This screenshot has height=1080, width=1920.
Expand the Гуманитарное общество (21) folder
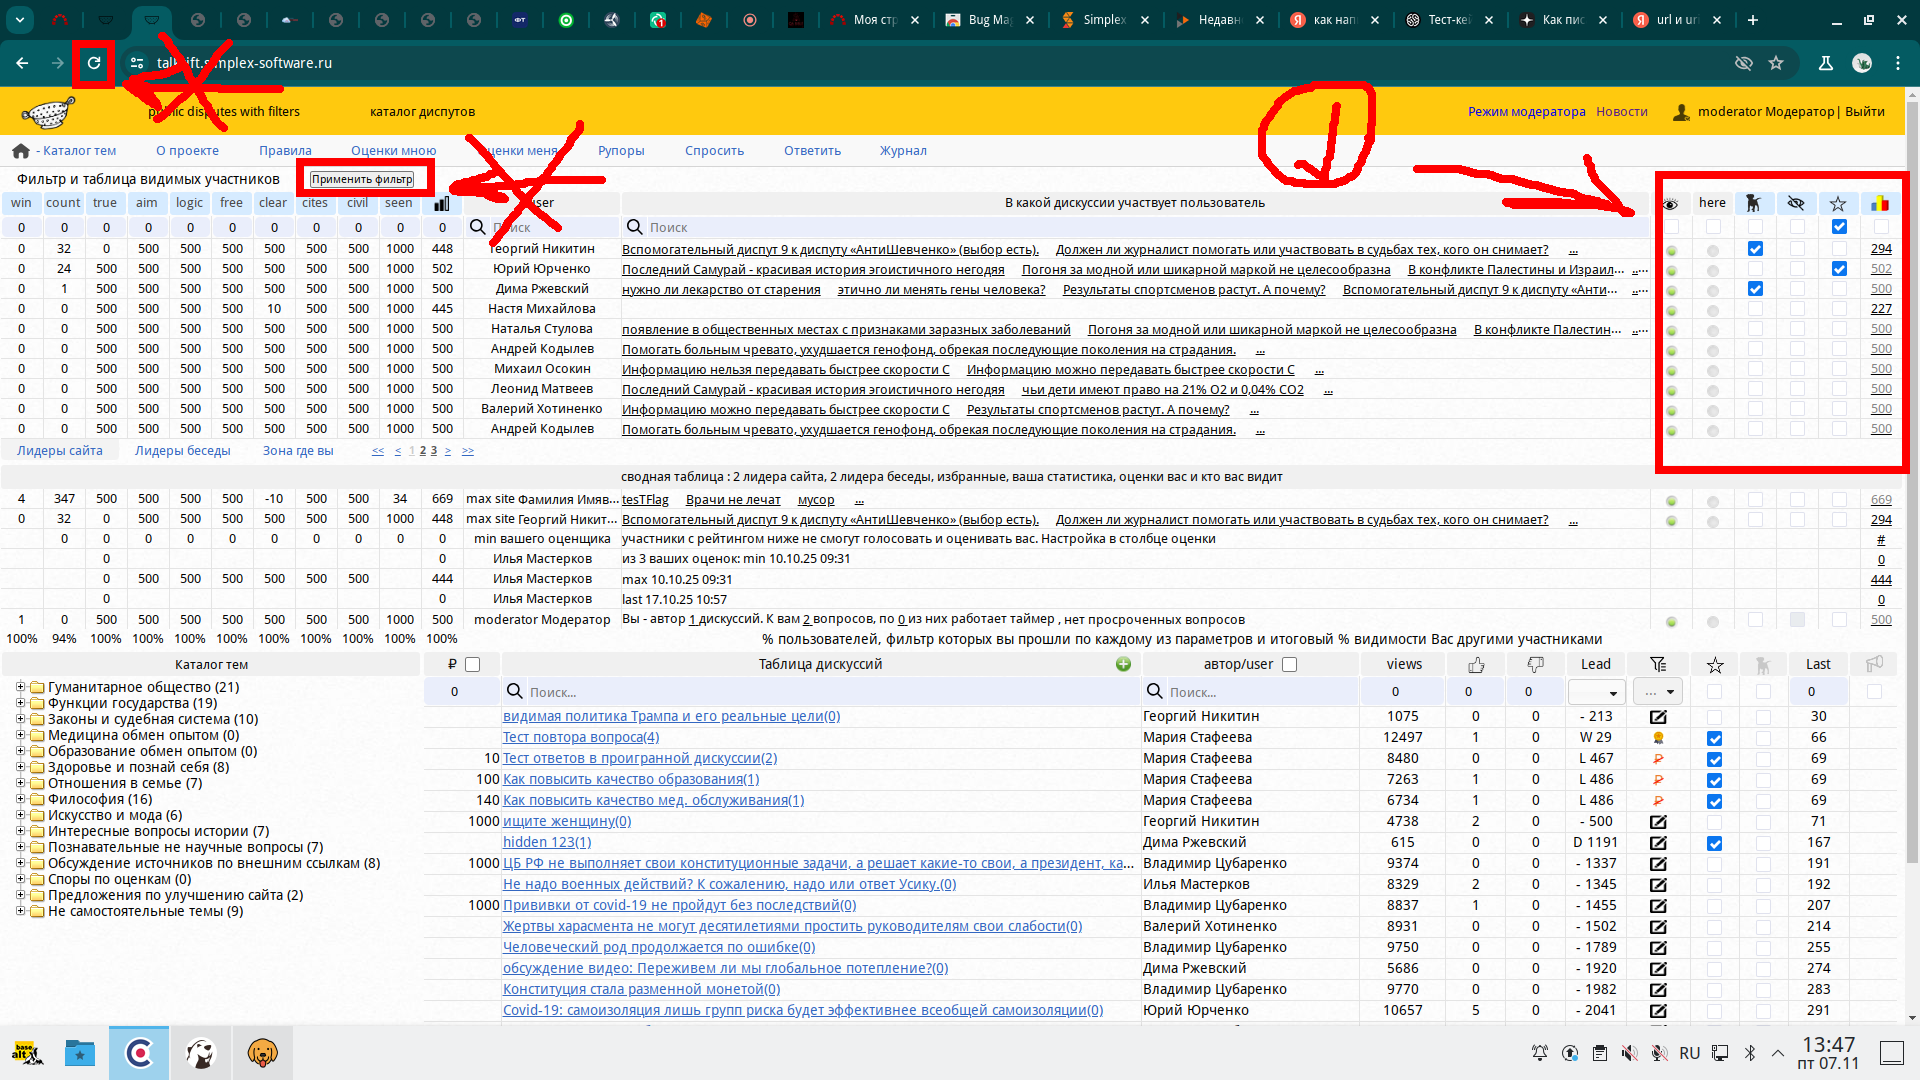tap(20, 687)
